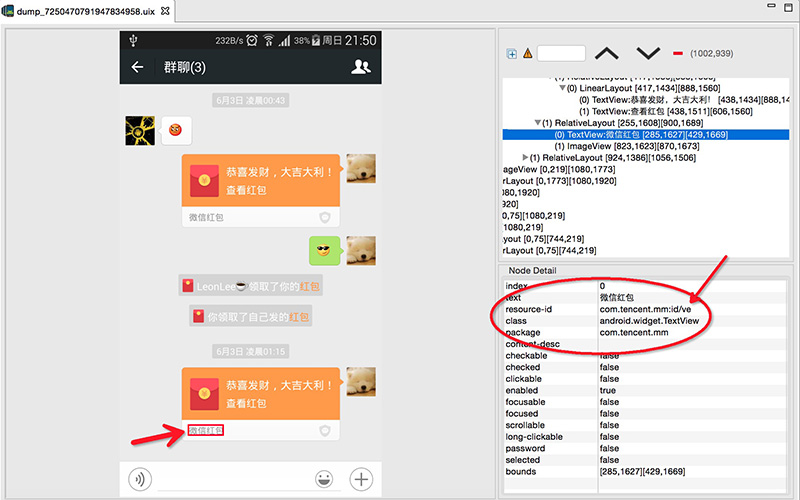Image resolution: width=800 pixels, height=500 pixels.
Task: Tap the orange 红包 link in LeonLee notice
Action: pos(309,286)
